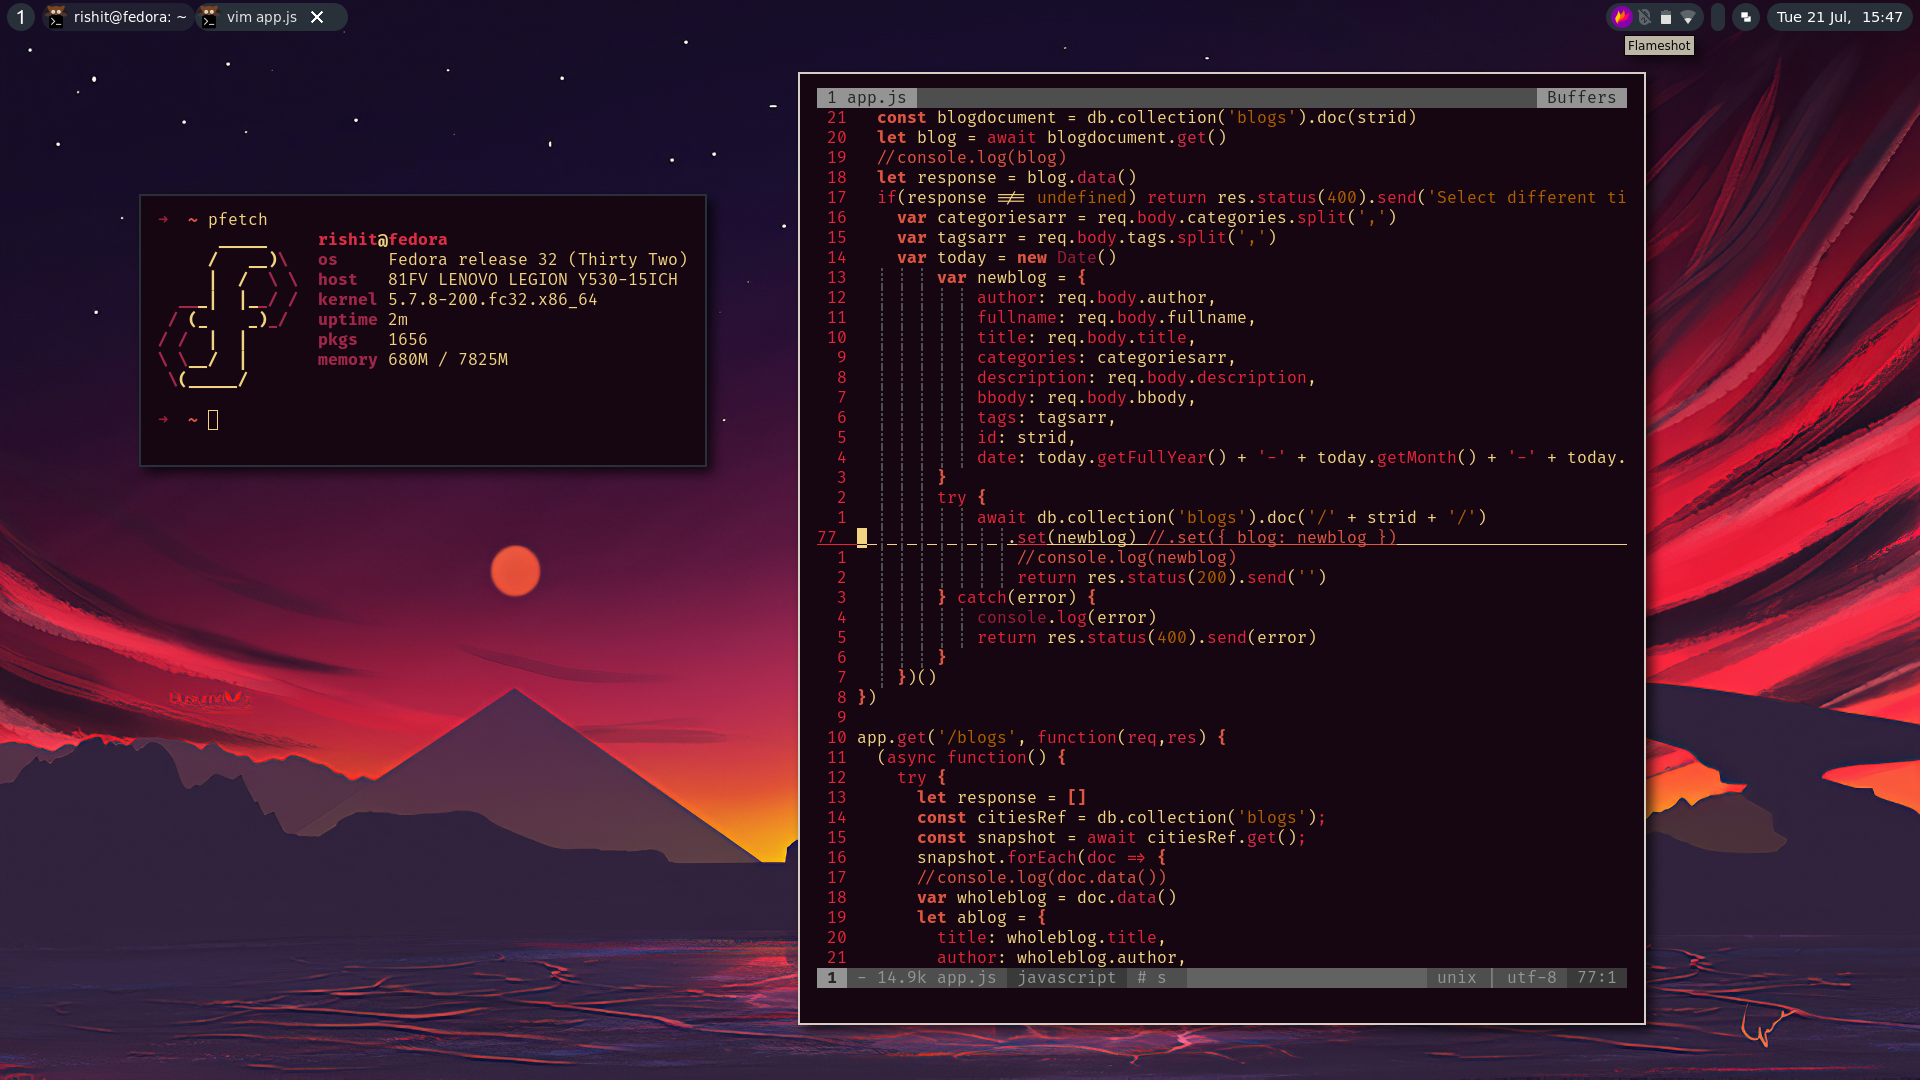Click the javascript filetype in vim statusline

point(1066,977)
